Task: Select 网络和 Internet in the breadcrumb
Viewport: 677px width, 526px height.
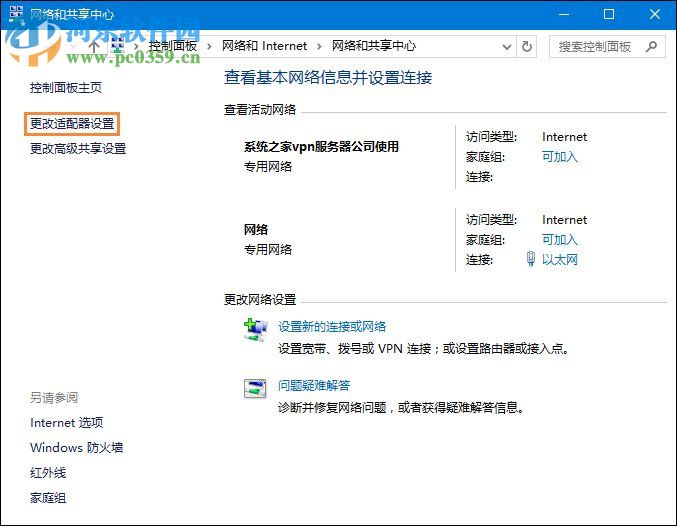Action: [264, 46]
